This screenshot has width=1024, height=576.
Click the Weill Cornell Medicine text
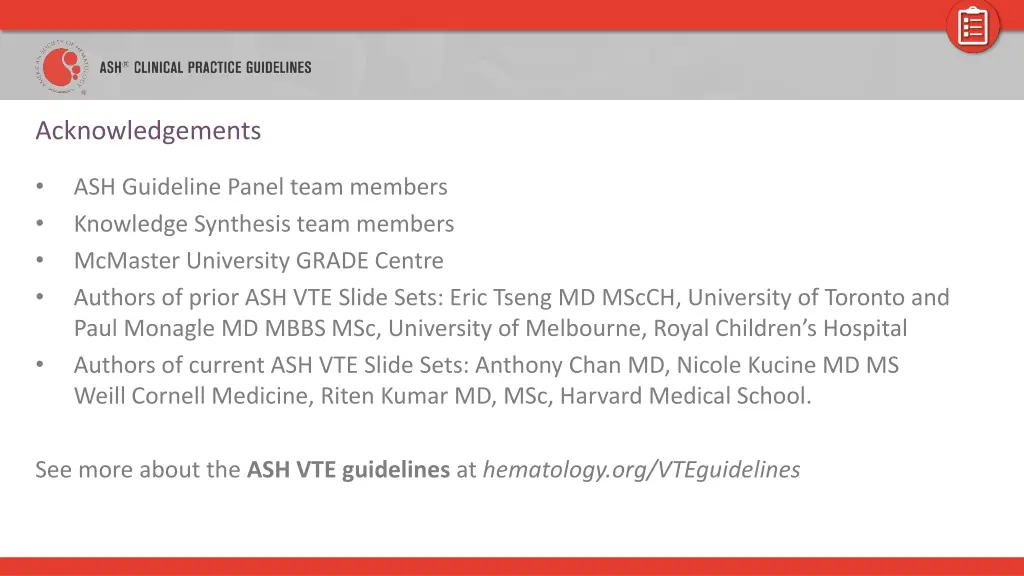tap(191, 396)
